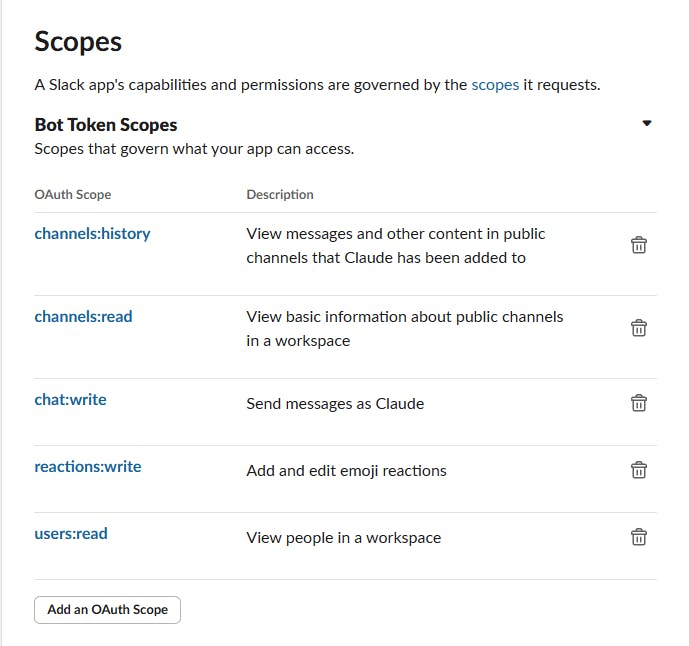Open the chat:write scope link
Screen dimensions: 689x646
pos(70,400)
